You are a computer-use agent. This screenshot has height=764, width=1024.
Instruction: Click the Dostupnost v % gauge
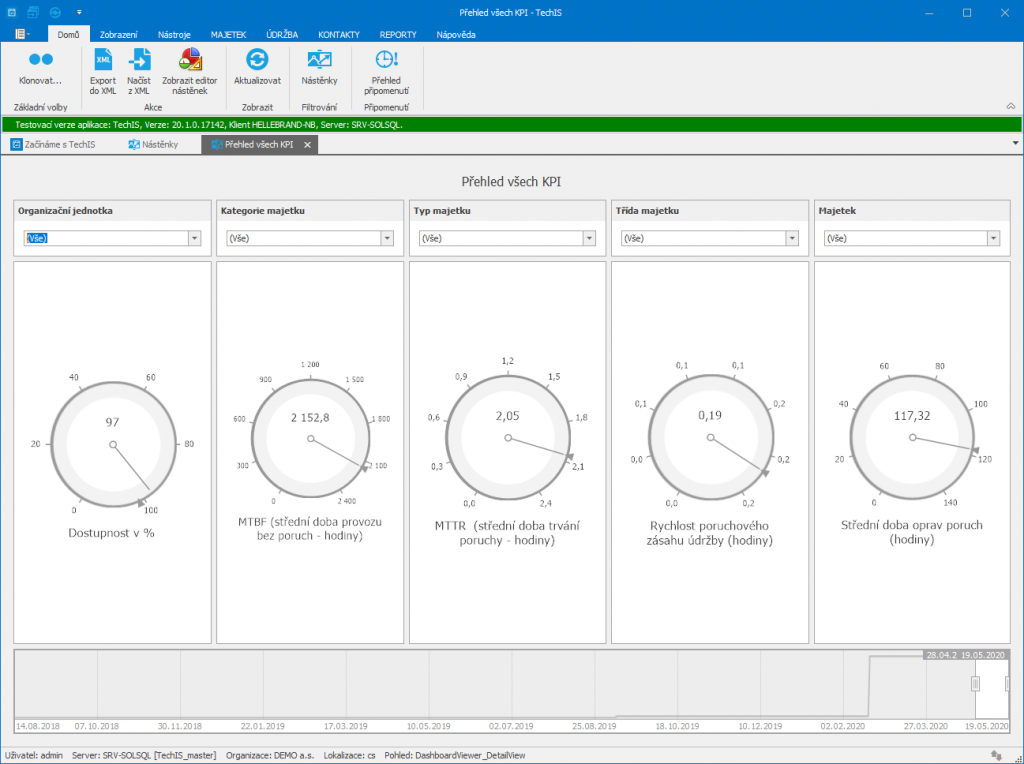click(x=112, y=443)
